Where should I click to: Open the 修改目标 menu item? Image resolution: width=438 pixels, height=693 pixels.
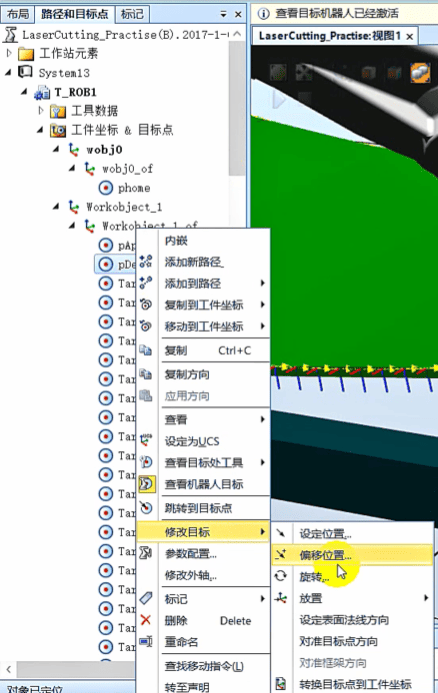click(x=203, y=532)
